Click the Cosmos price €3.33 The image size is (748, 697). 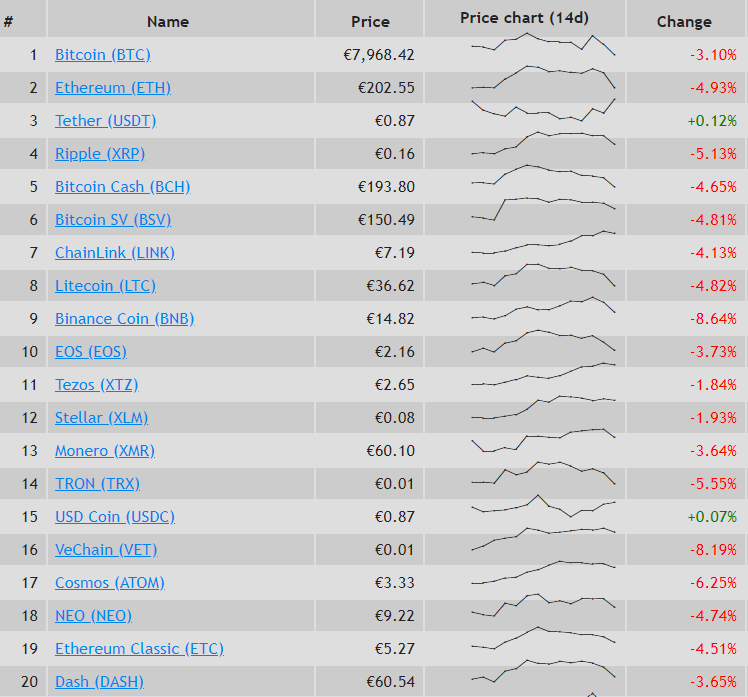click(x=395, y=583)
